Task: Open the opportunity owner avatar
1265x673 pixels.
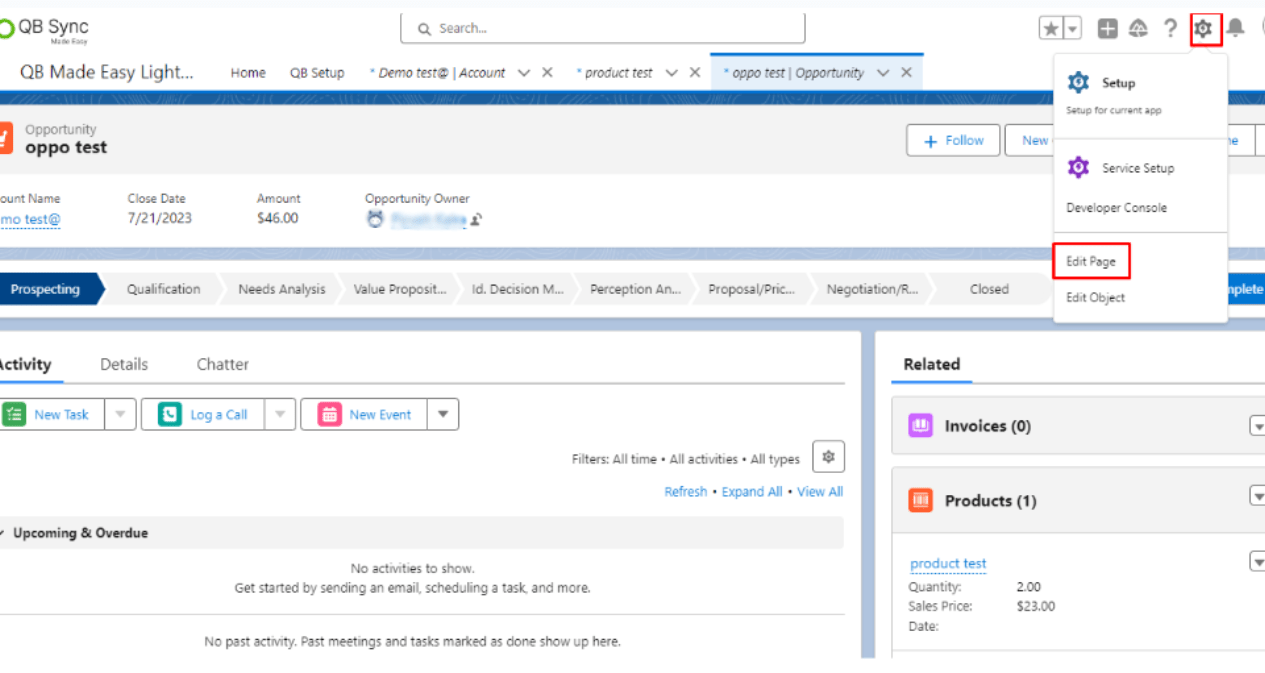Action: [375, 219]
